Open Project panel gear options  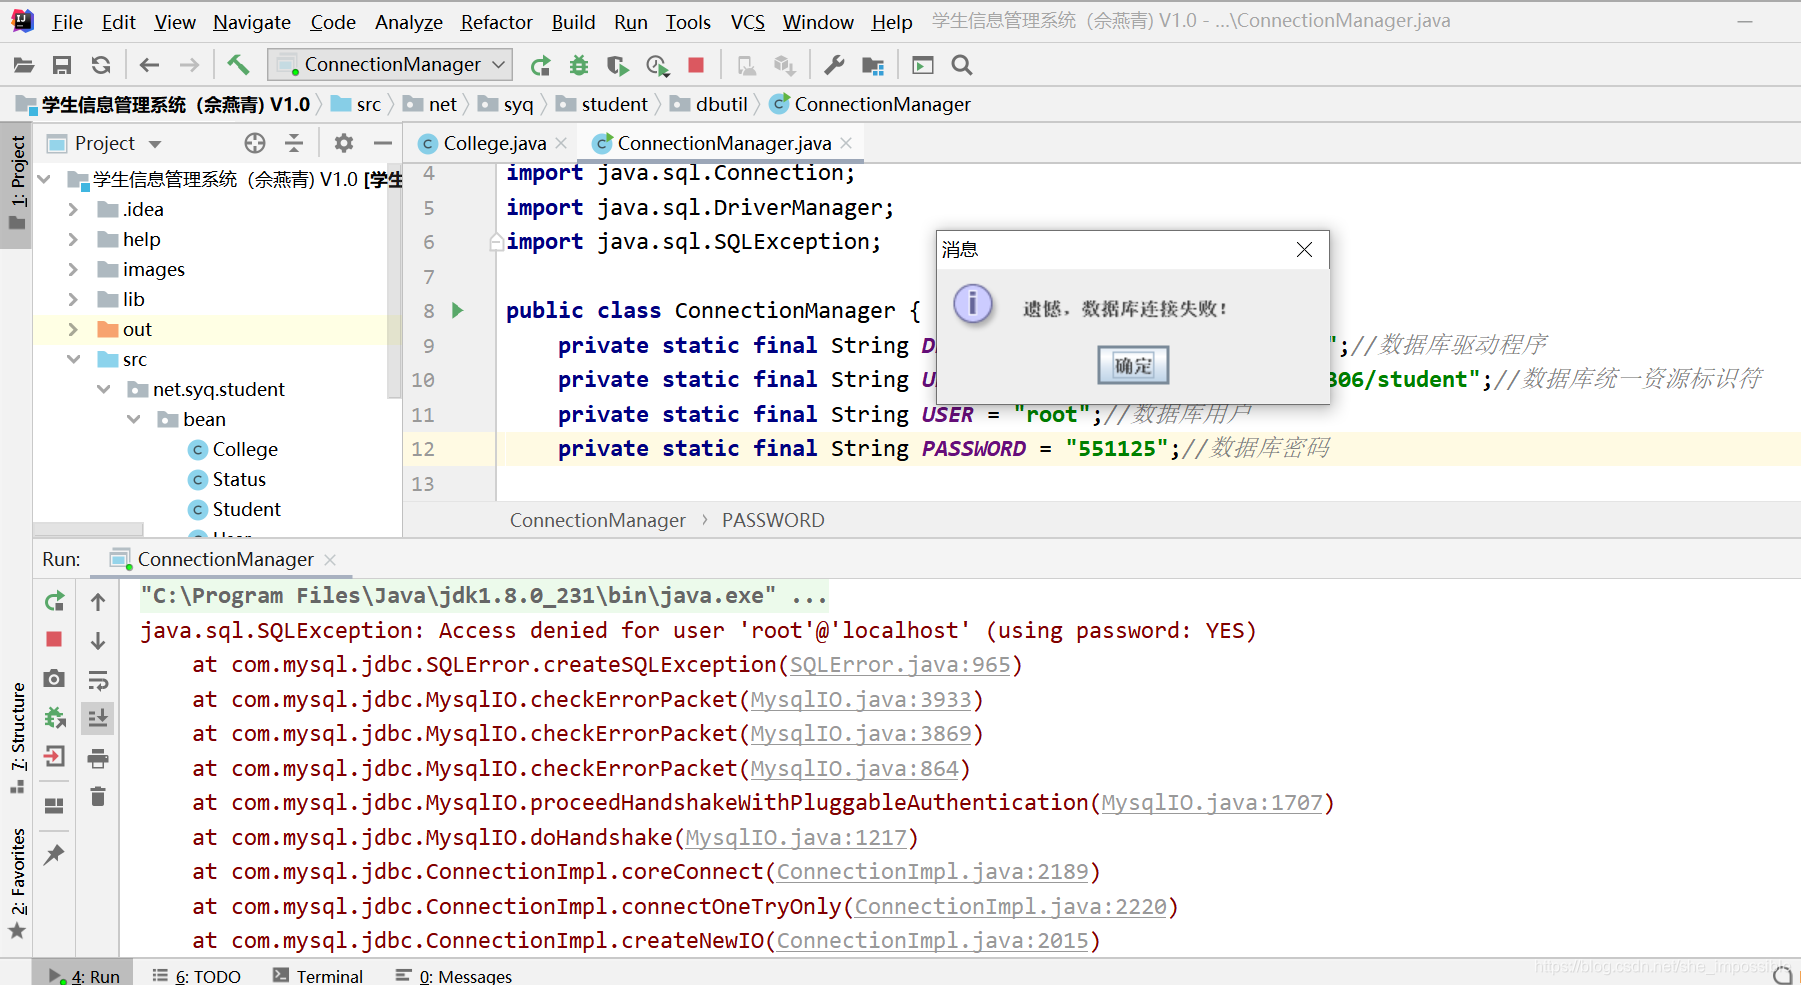coord(344,143)
